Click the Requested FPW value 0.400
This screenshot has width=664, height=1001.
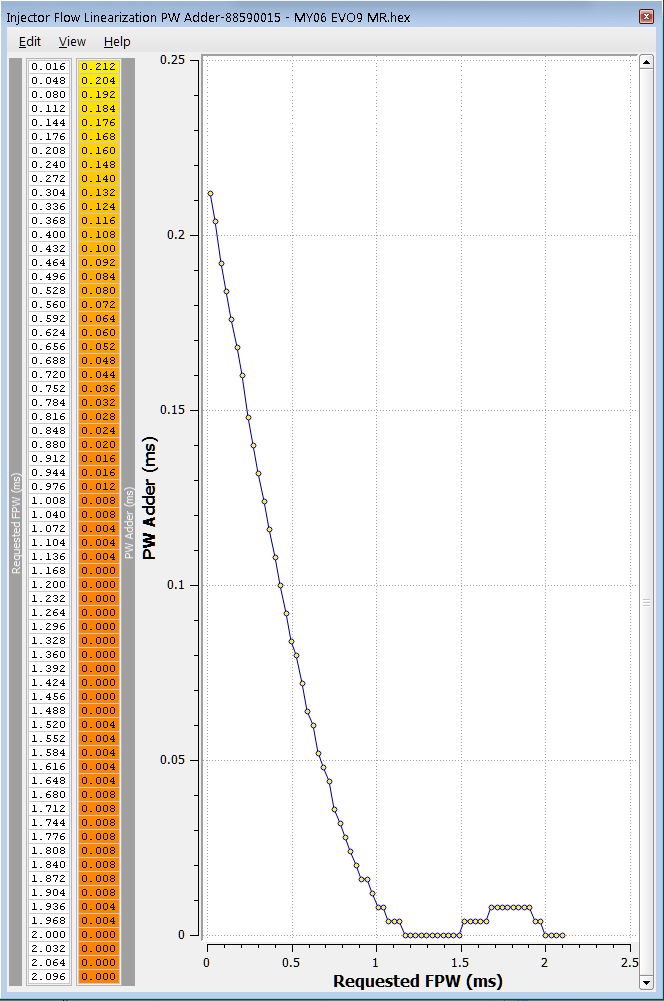coord(49,234)
